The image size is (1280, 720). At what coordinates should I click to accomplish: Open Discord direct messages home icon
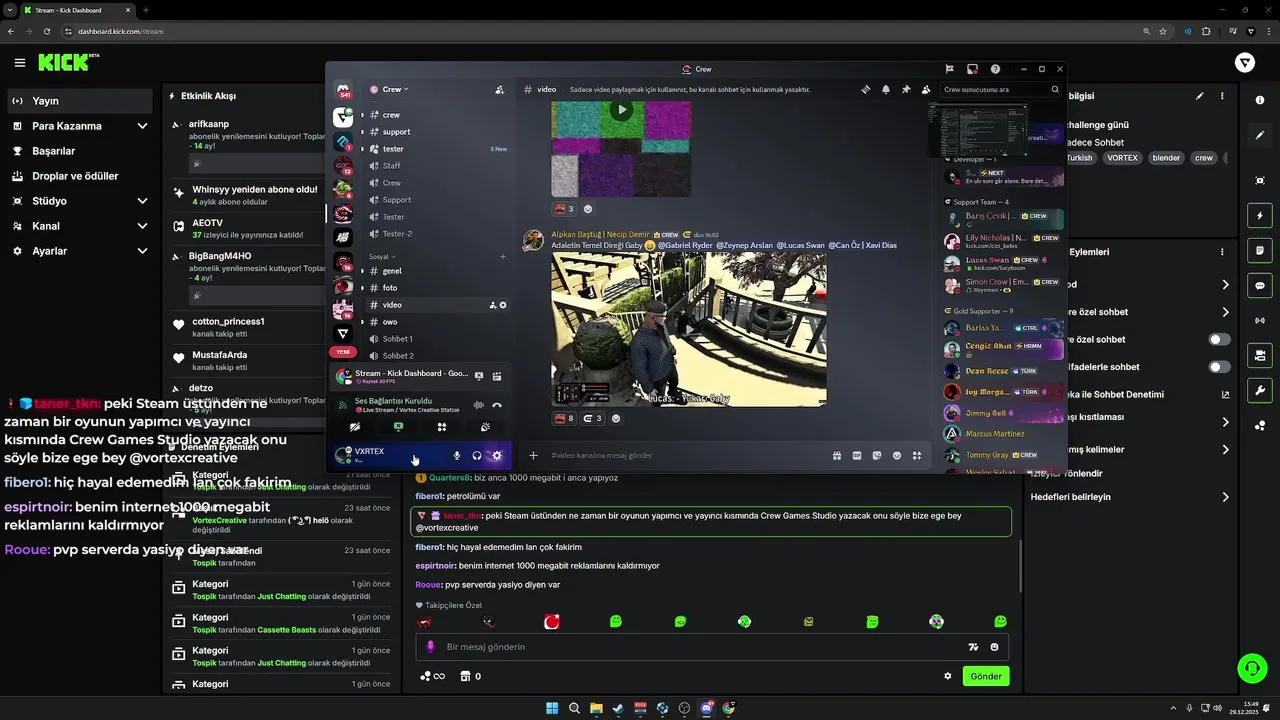point(343,91)
